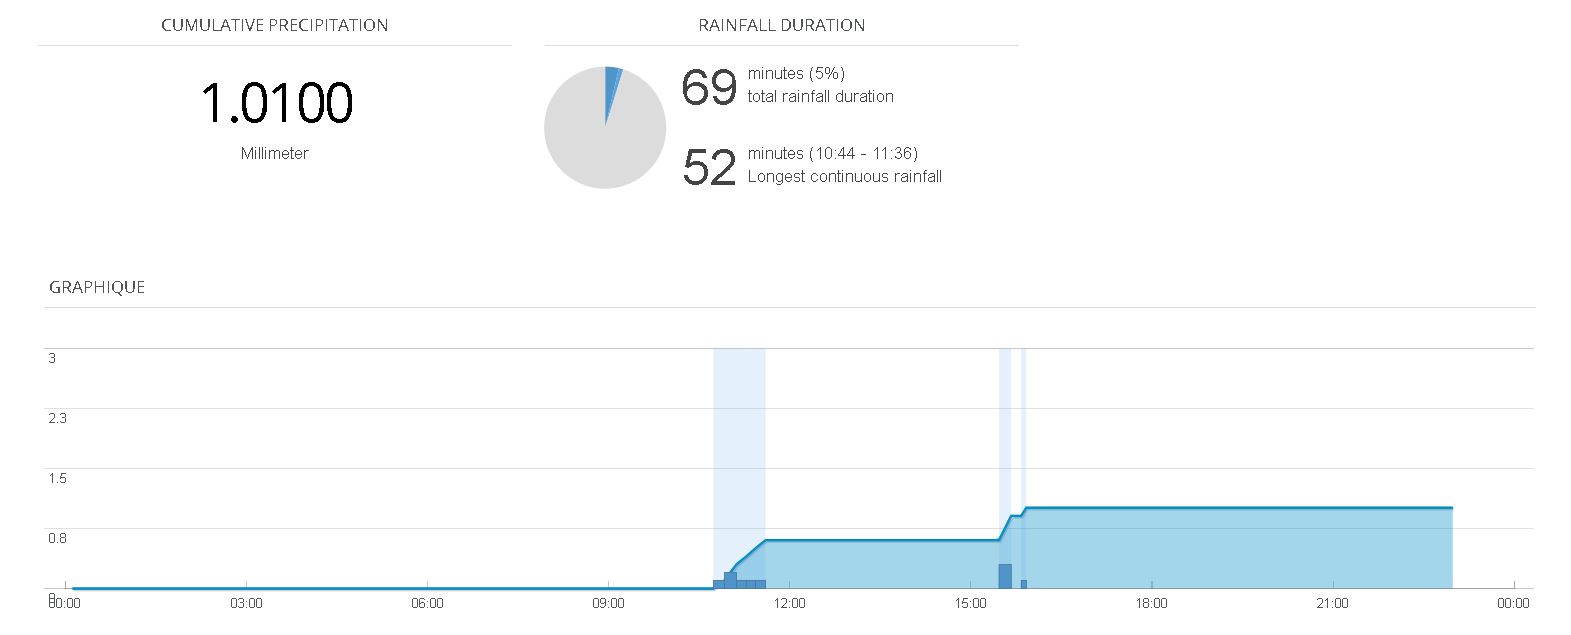Click the 69 total minutes figure
1571x635 pixels.
pyautogui.click(x=709, y=87)
